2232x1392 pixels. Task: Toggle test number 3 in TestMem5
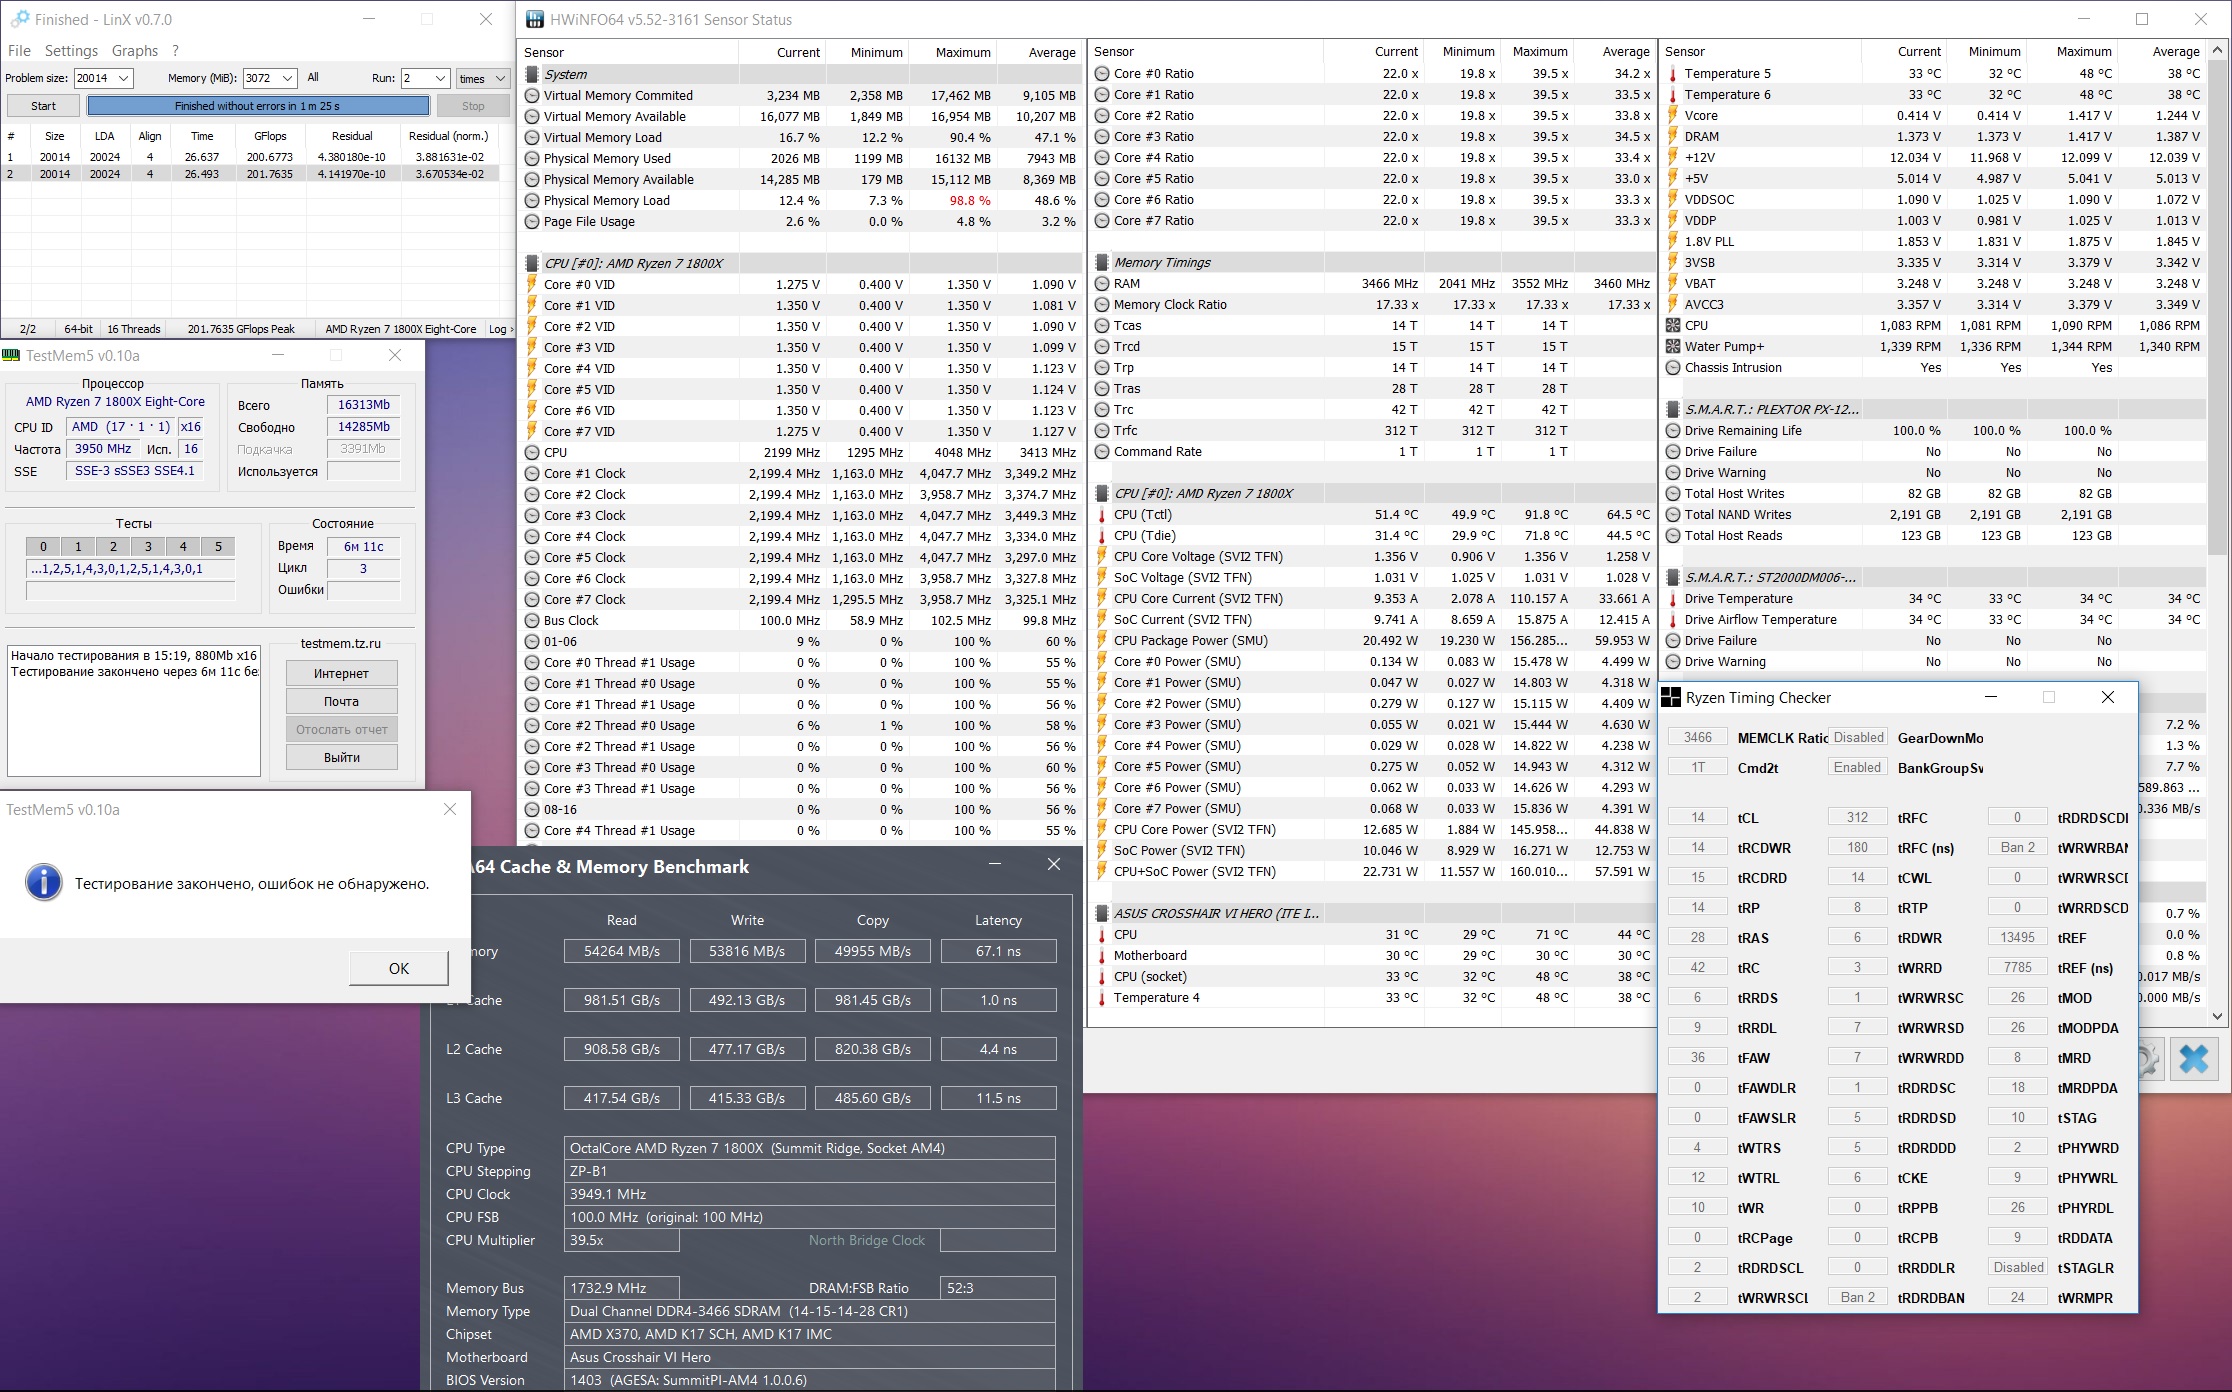(148, 546)
